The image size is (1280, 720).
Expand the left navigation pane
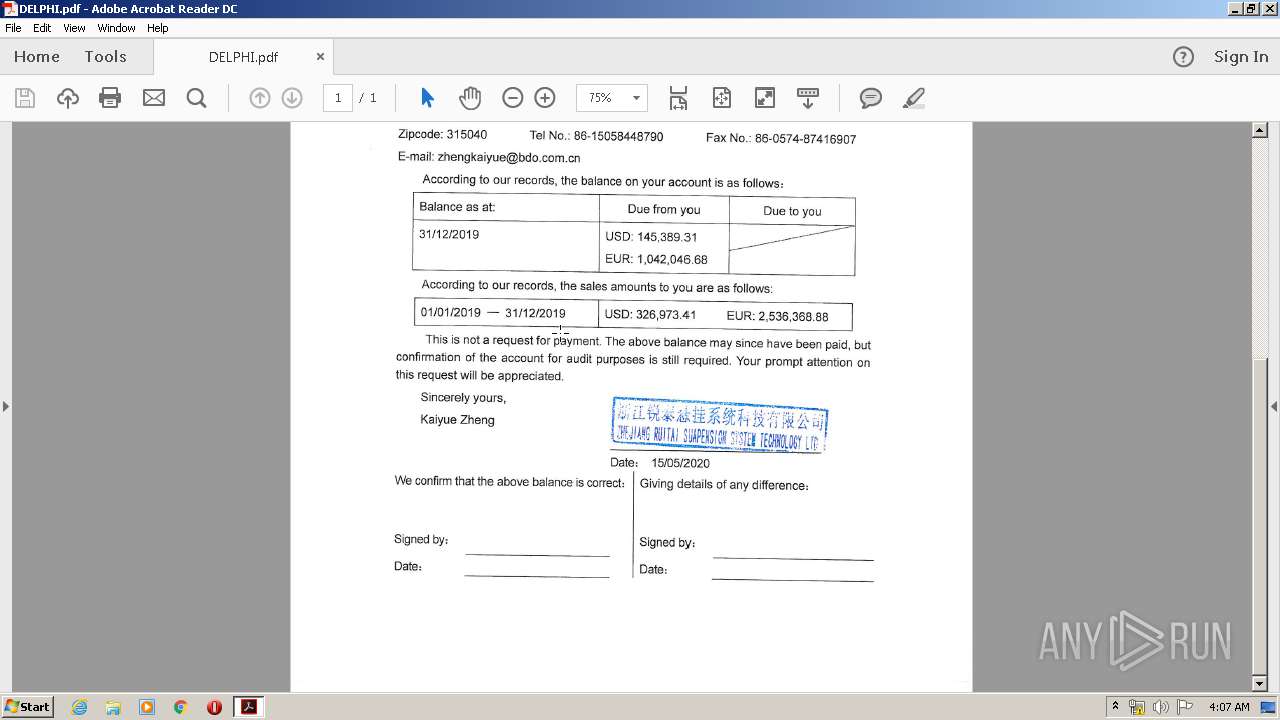tap(6, 406)
